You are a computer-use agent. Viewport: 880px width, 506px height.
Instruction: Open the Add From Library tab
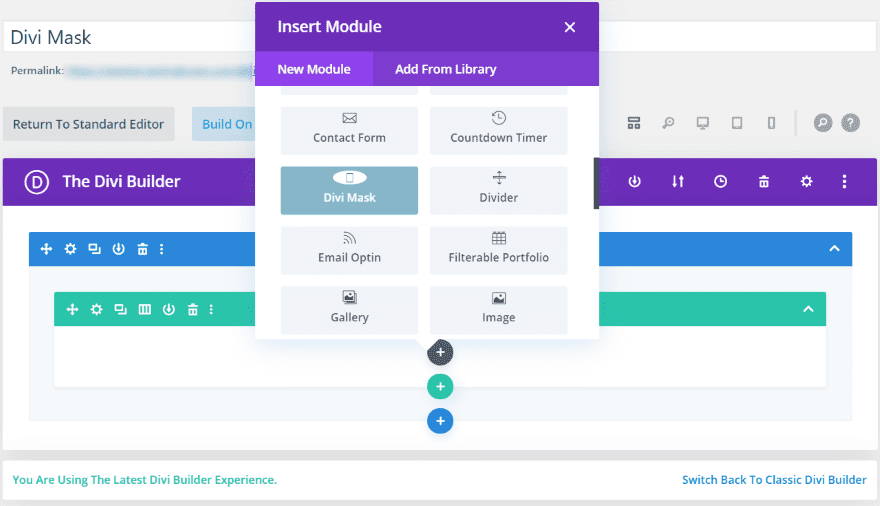coord(446,69)
